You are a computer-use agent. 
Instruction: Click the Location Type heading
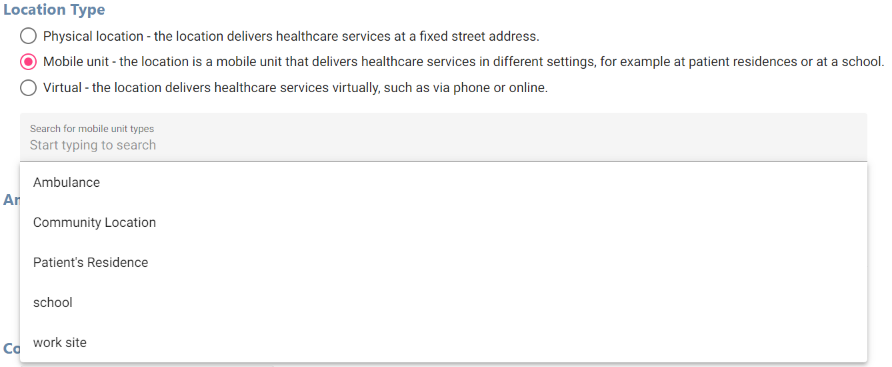click(x=54, y=10)
